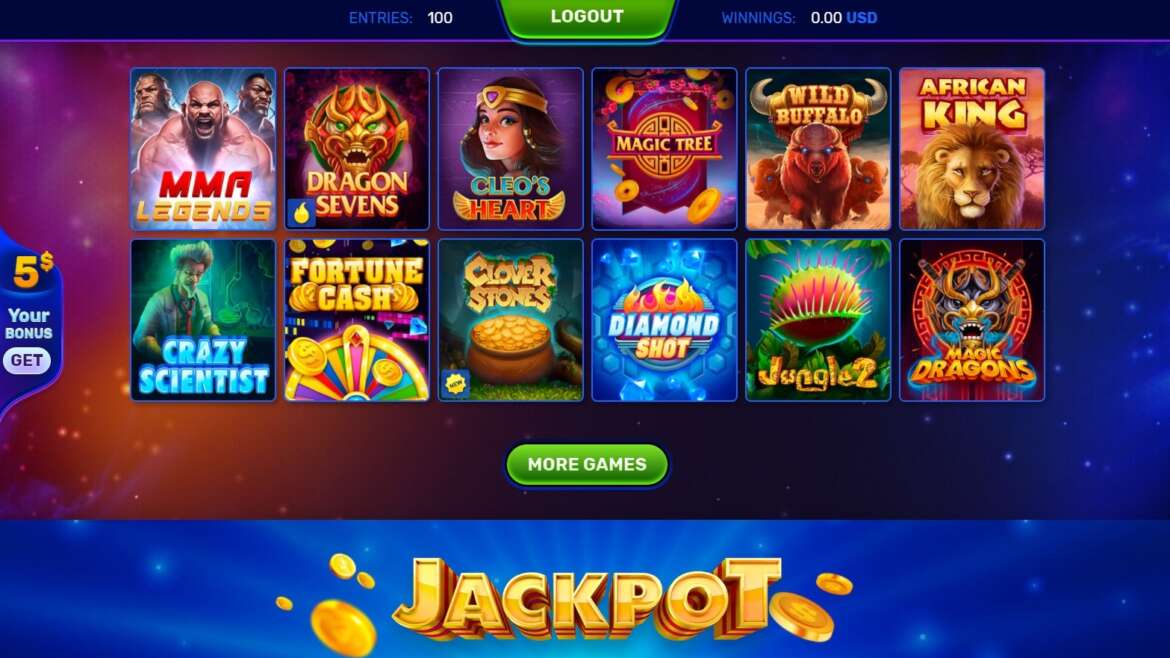Image resolution: width=1170 pixels, height=658 pixels.
Task: Open the MMA Legends game tile
Action: (x=203, y=148)
